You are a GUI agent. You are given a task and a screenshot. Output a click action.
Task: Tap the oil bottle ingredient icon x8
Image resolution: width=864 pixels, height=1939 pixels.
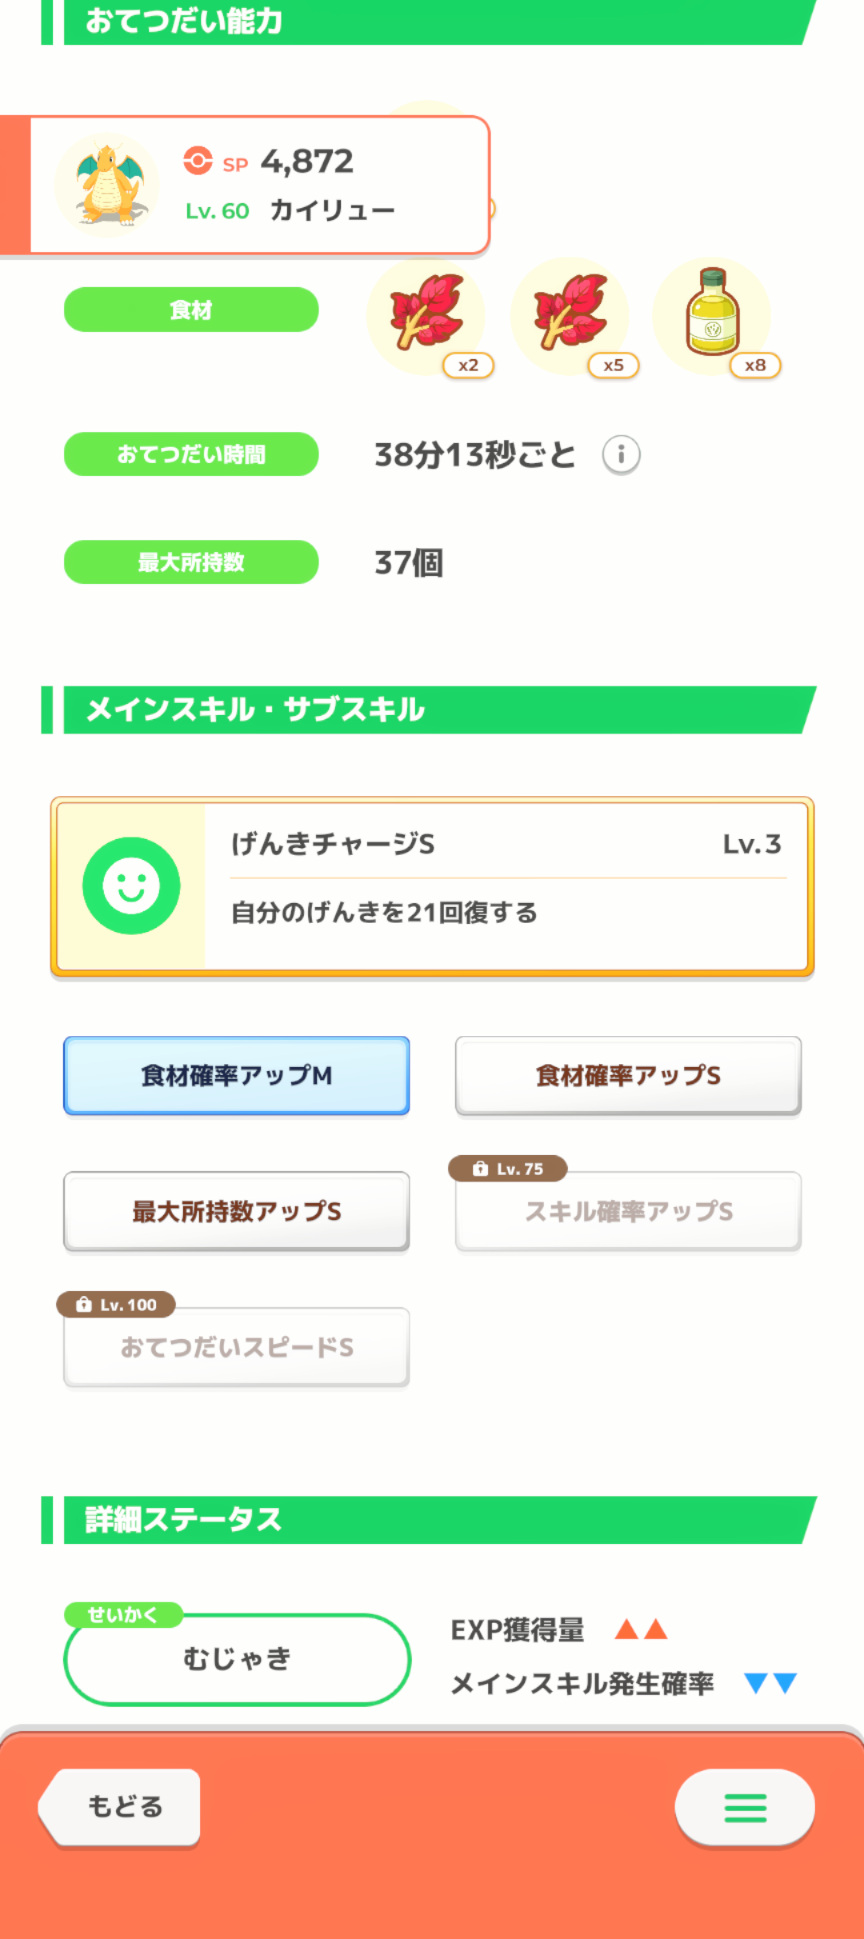tap(712, 315)
